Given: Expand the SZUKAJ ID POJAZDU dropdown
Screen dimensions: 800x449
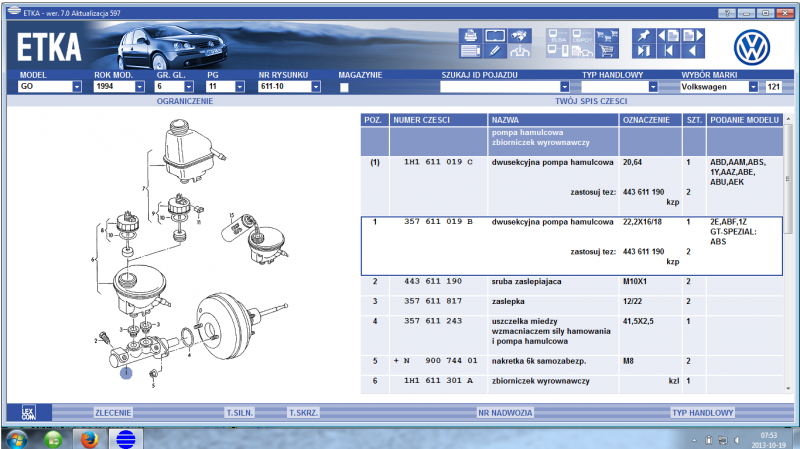Looking at the screenshot, I should (x=564, y=87).
